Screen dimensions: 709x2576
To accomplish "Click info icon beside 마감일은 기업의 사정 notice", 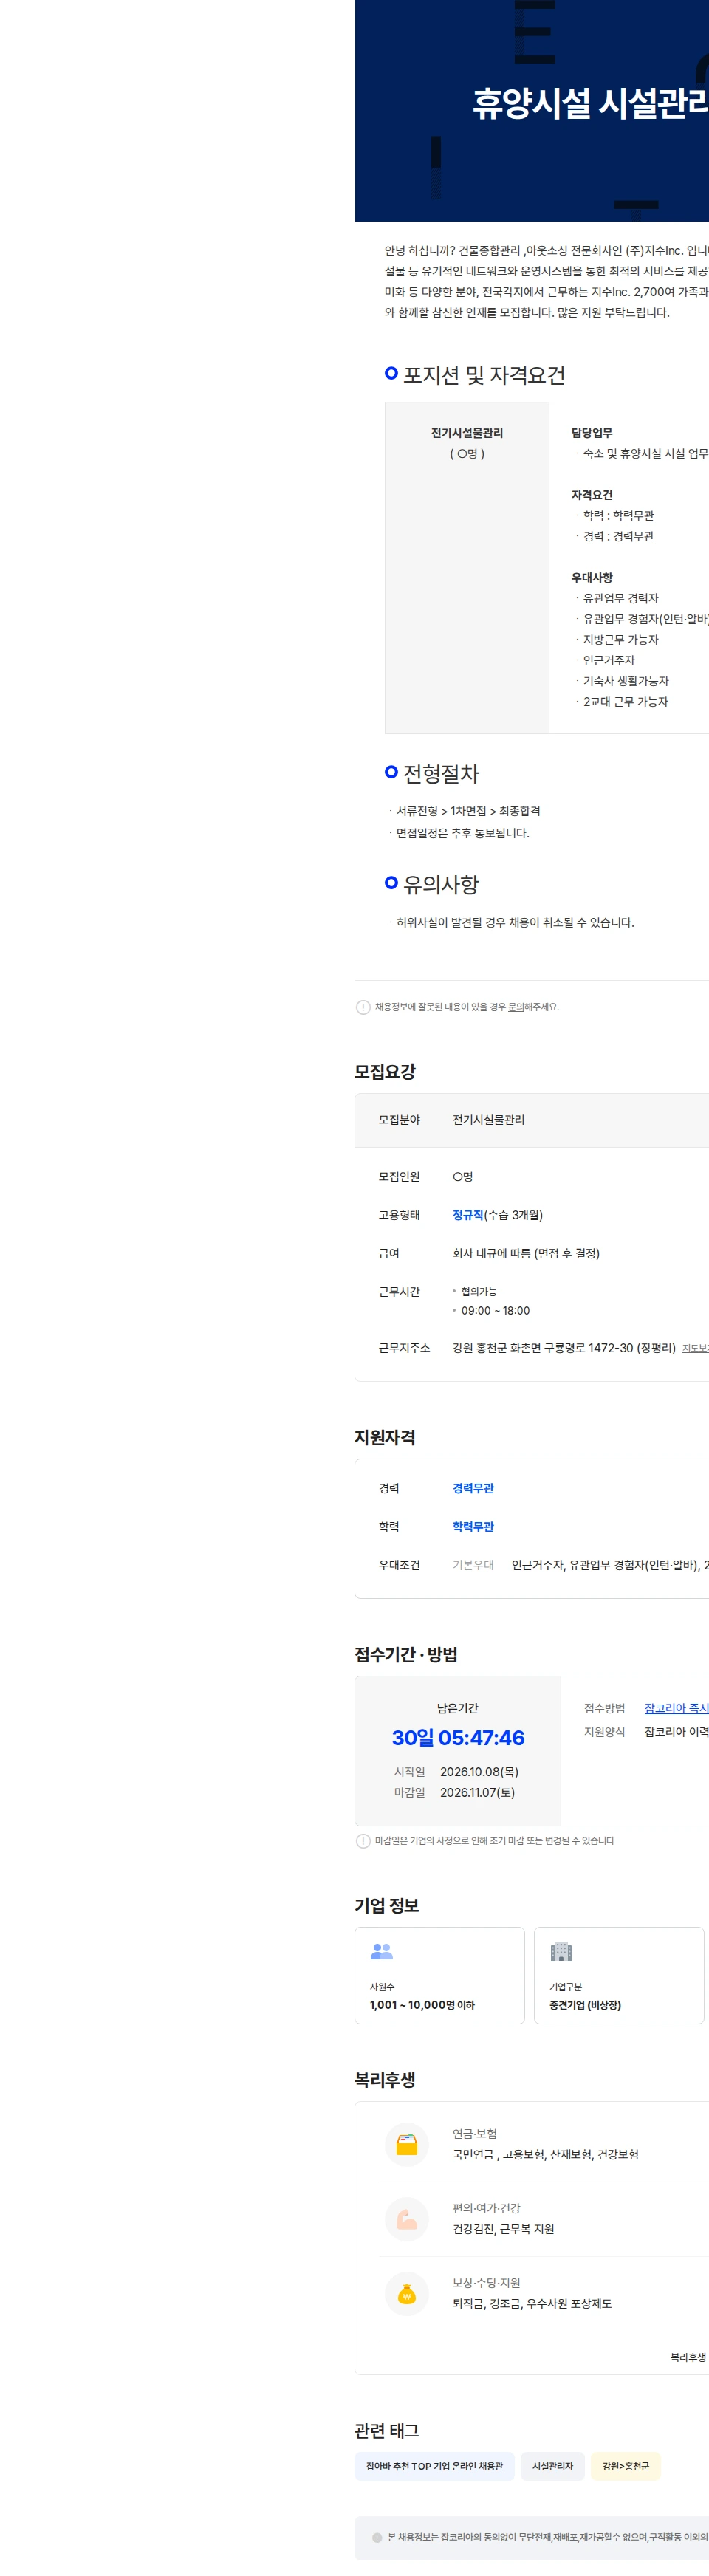I will 363,1841.
